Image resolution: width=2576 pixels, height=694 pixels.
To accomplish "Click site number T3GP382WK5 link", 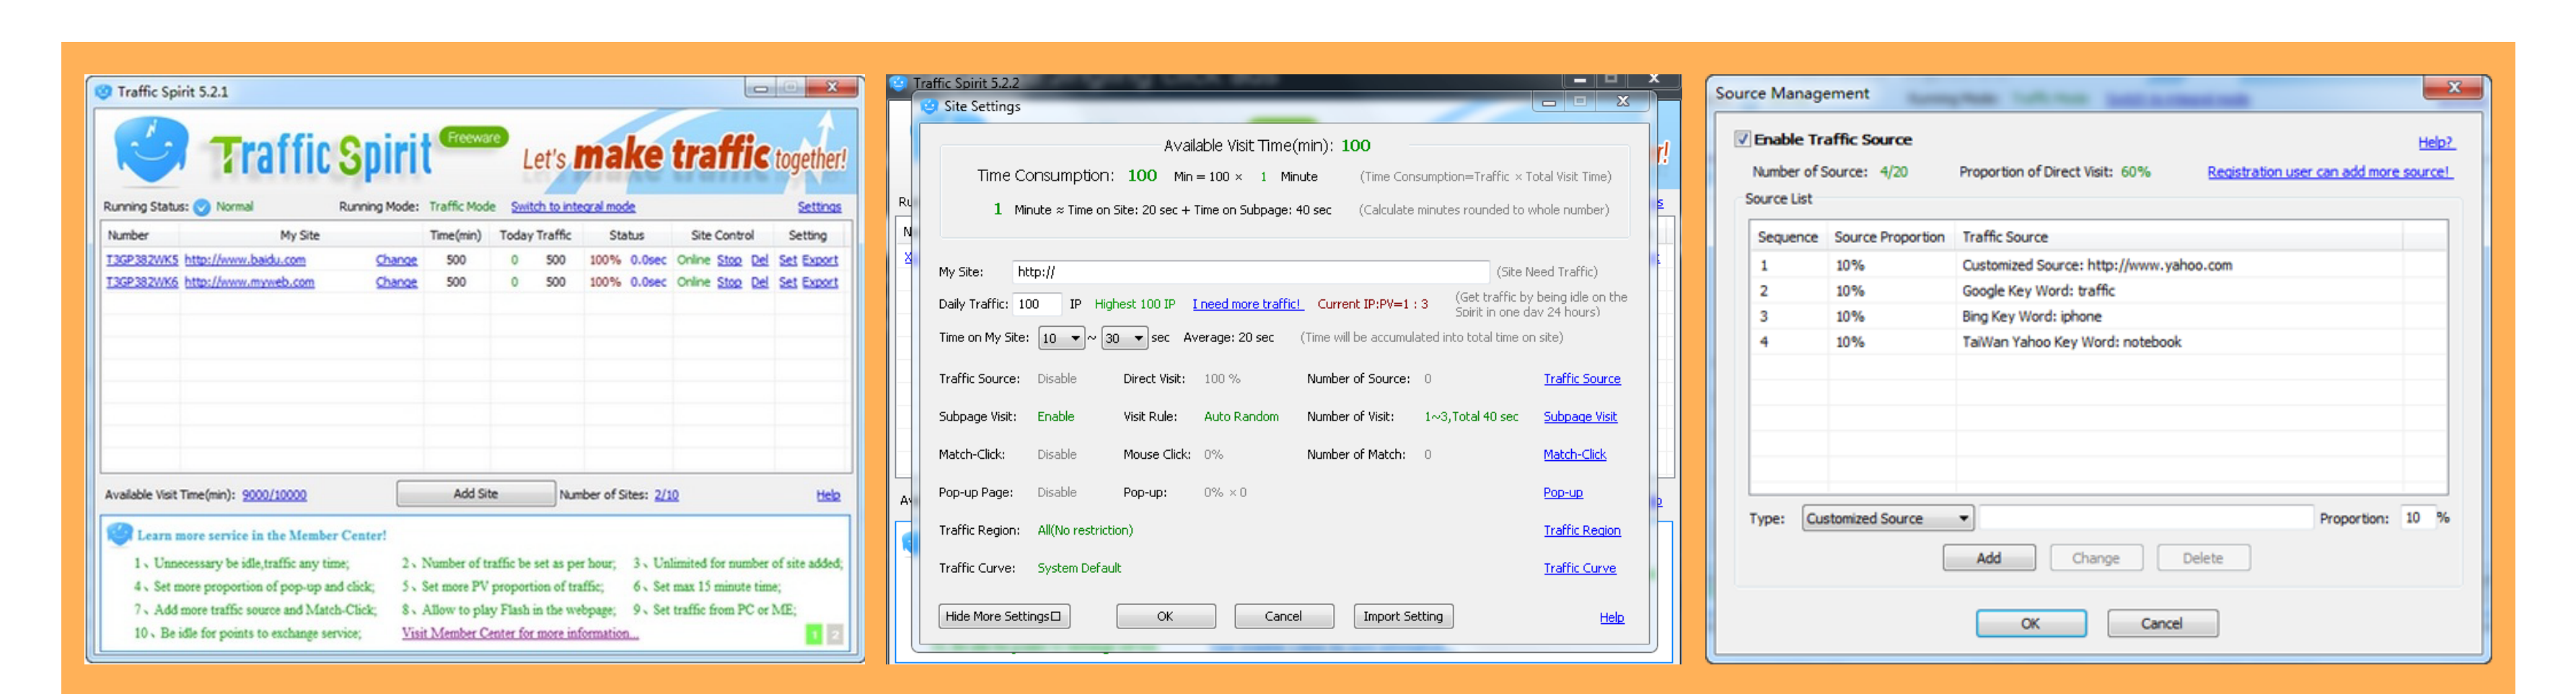I will (x=142, y=260).
